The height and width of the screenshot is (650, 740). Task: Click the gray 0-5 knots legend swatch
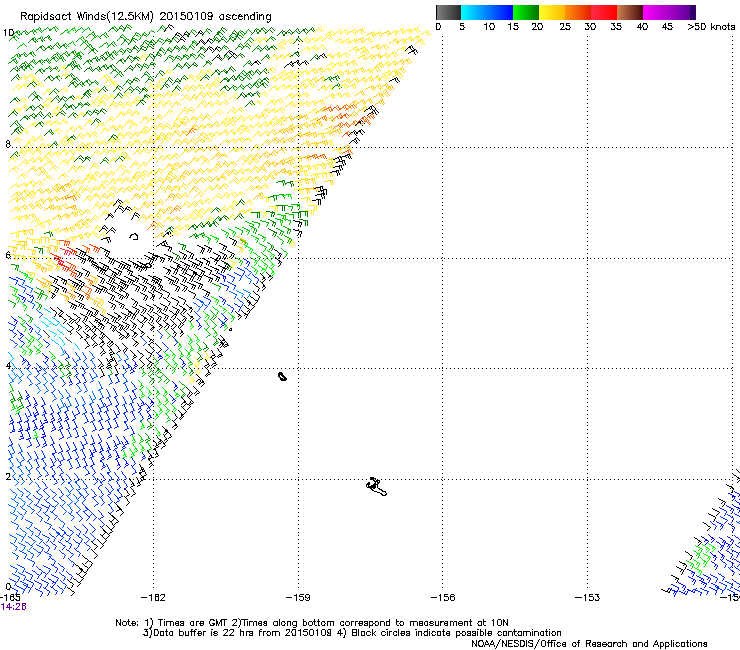(448, 12)
